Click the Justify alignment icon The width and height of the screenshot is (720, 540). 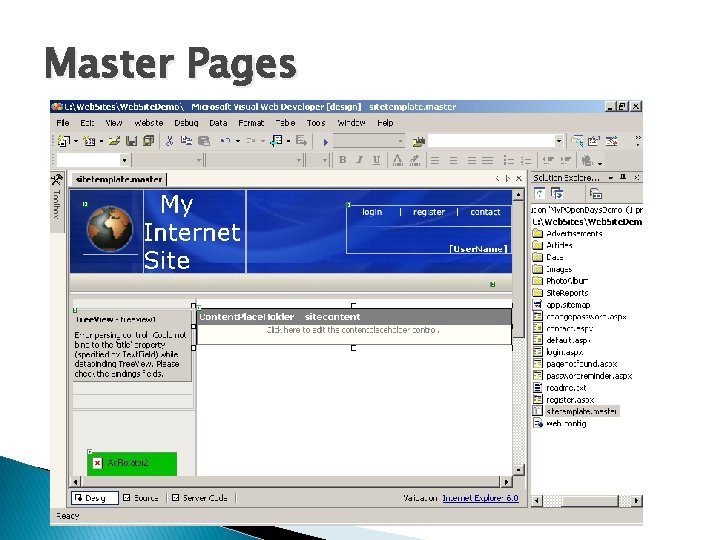488,160
